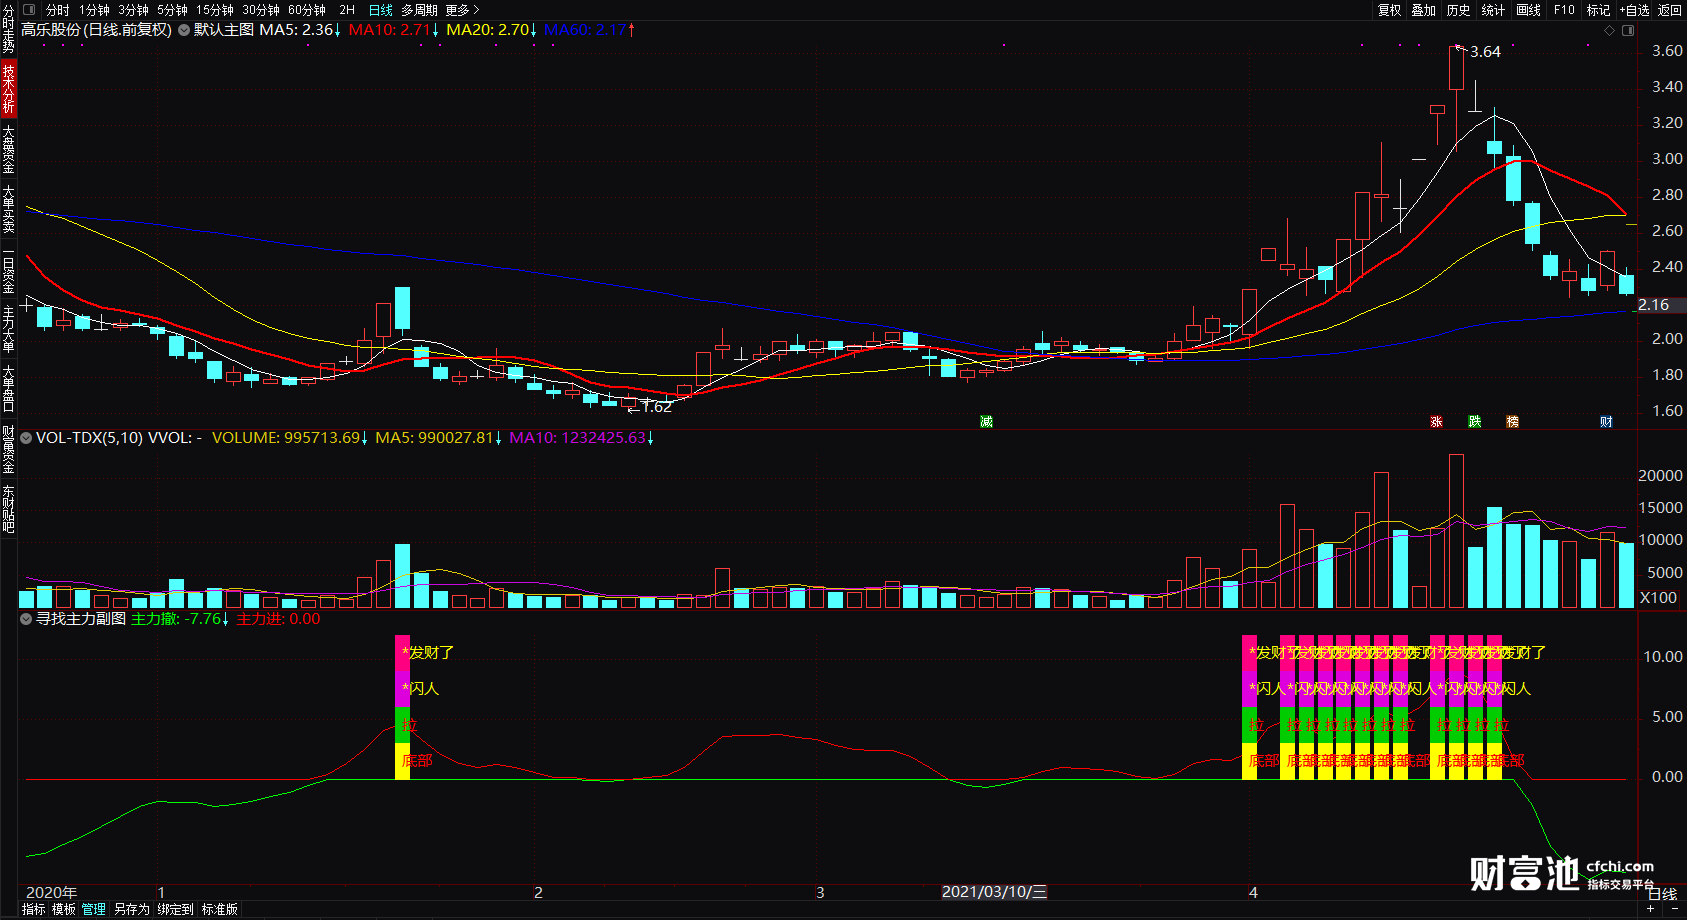Select the 60分钟 period

click(307, 9)
